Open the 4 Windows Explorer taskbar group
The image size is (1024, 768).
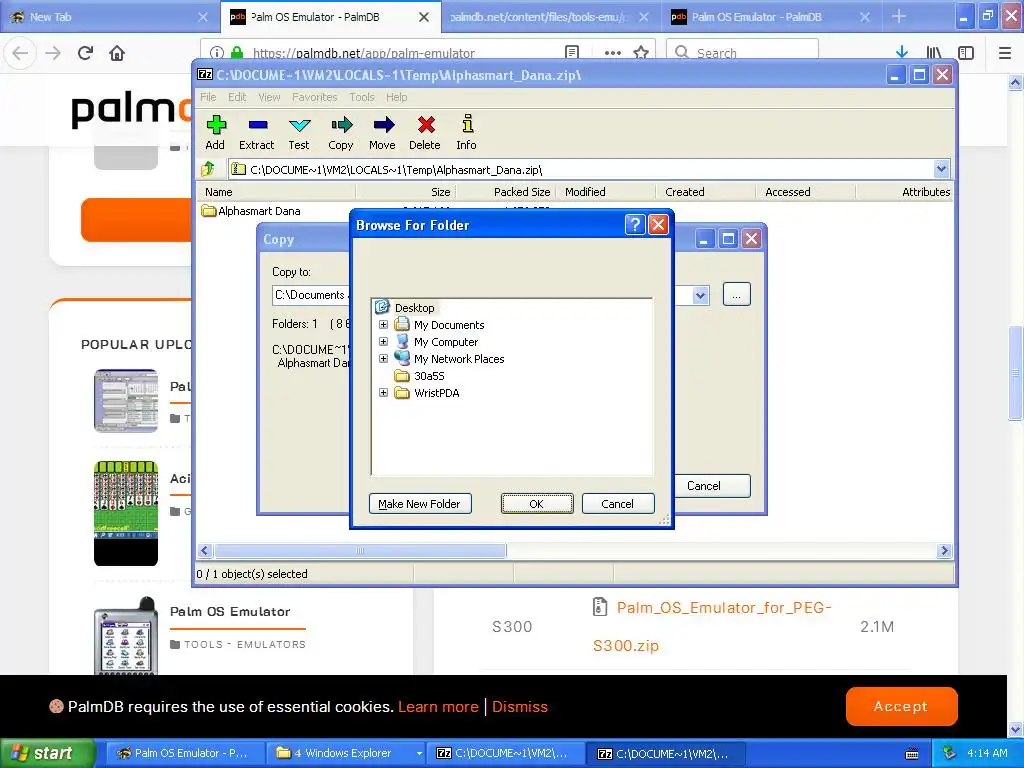347,753
